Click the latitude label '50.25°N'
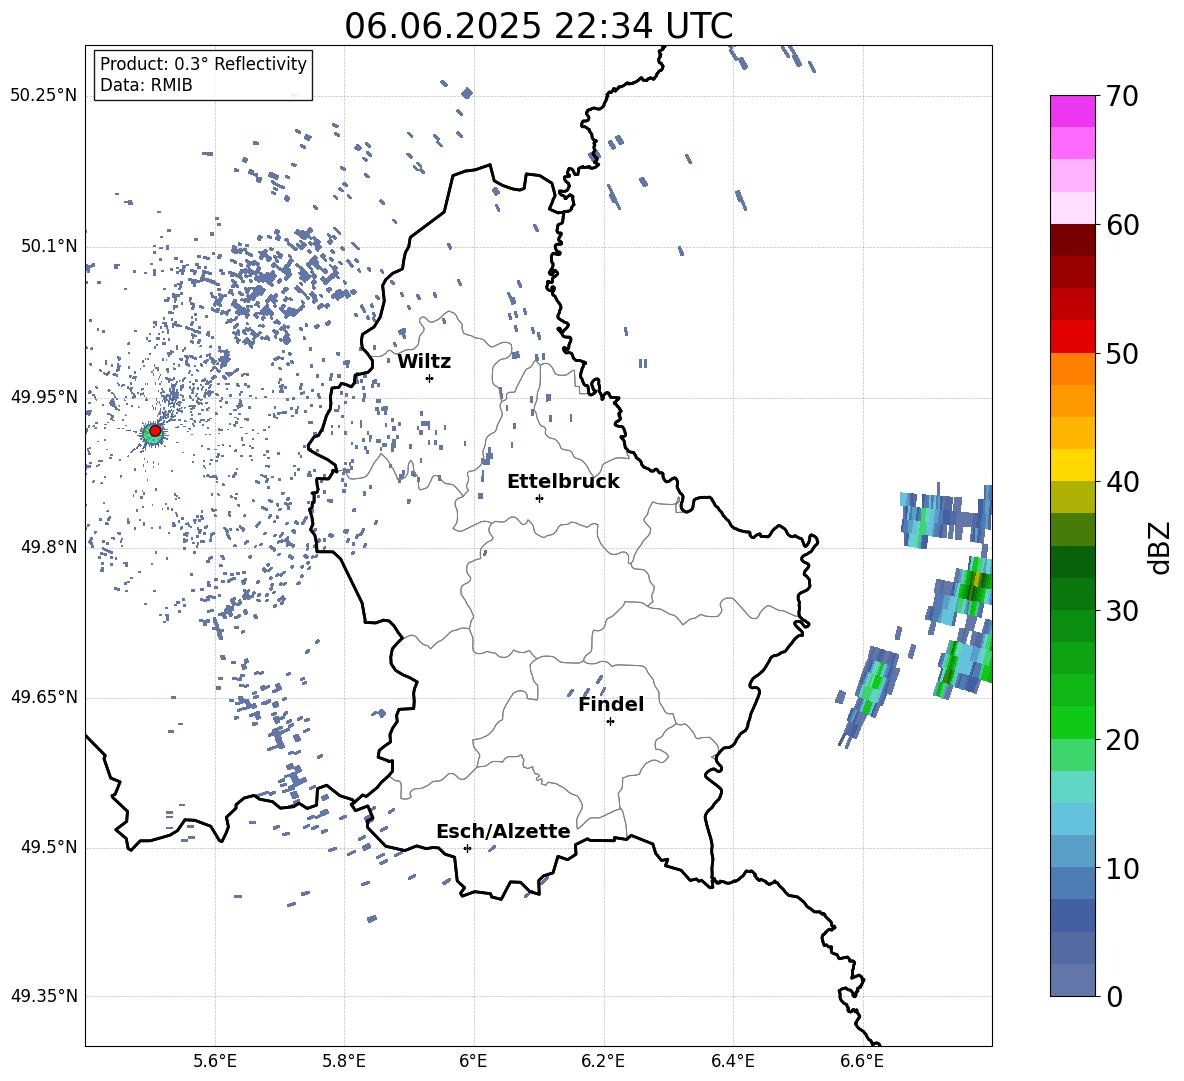The image size is (1184, 1081). pyautogui.click(x=44, y=96)
